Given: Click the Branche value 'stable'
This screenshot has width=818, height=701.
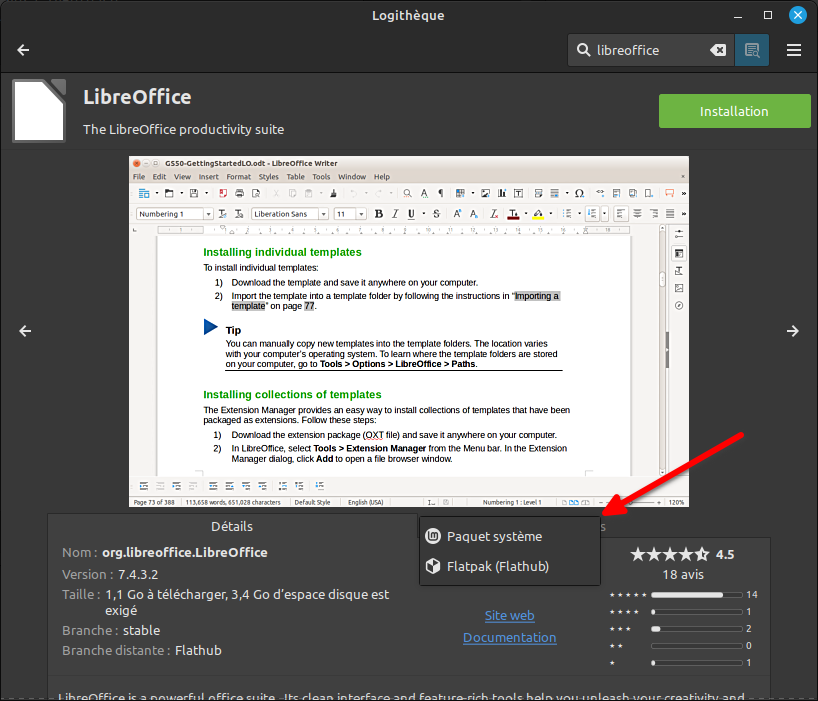Looking at the screenshot, I should pyautogui.click(x=141, y=630).
